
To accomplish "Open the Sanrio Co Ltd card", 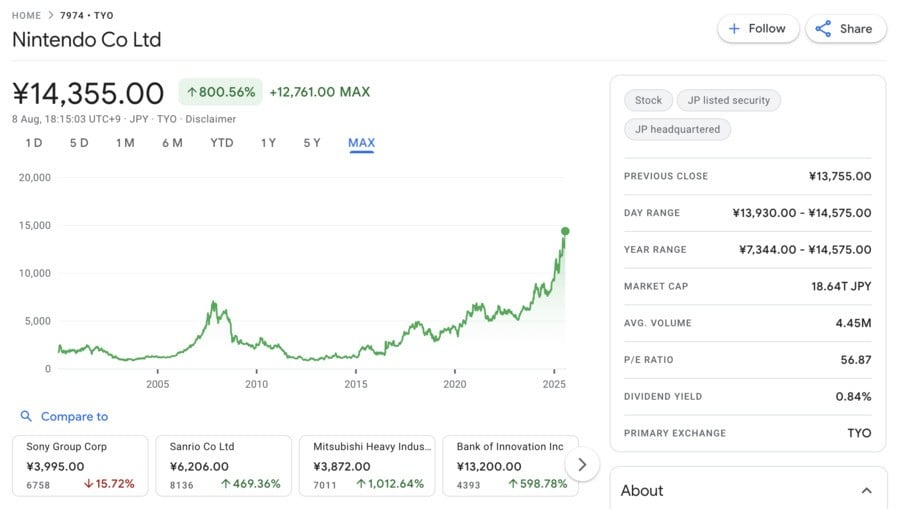I will [x=223, y=465].
